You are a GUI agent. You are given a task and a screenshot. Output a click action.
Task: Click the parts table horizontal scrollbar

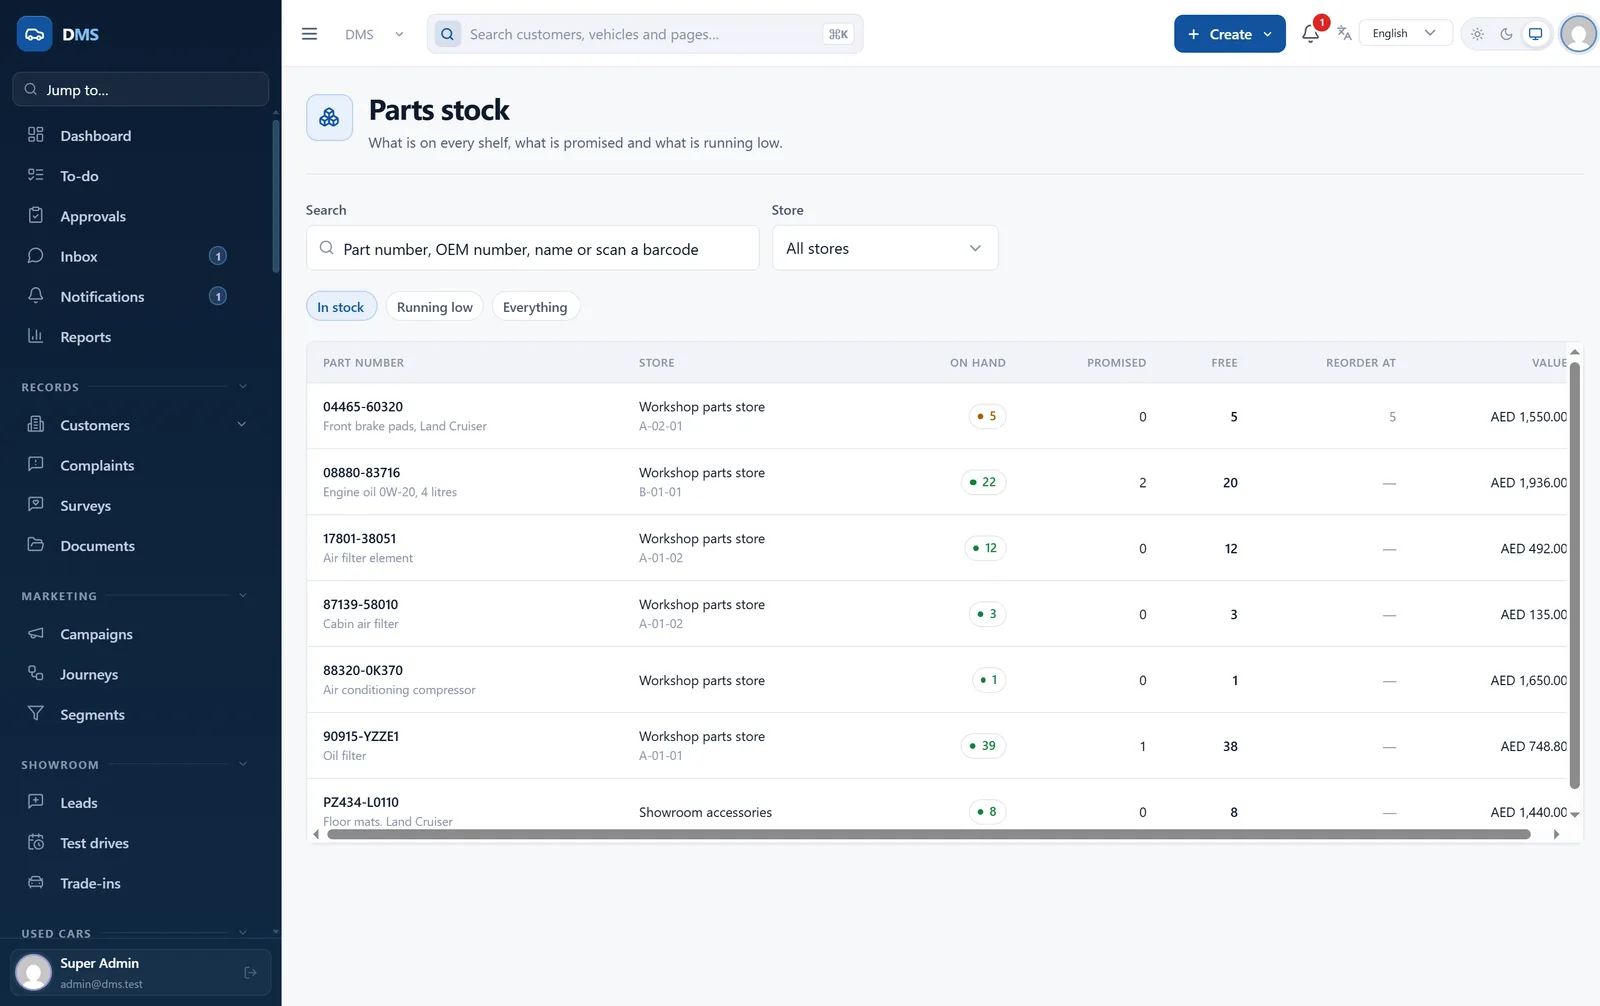[928, 834]
